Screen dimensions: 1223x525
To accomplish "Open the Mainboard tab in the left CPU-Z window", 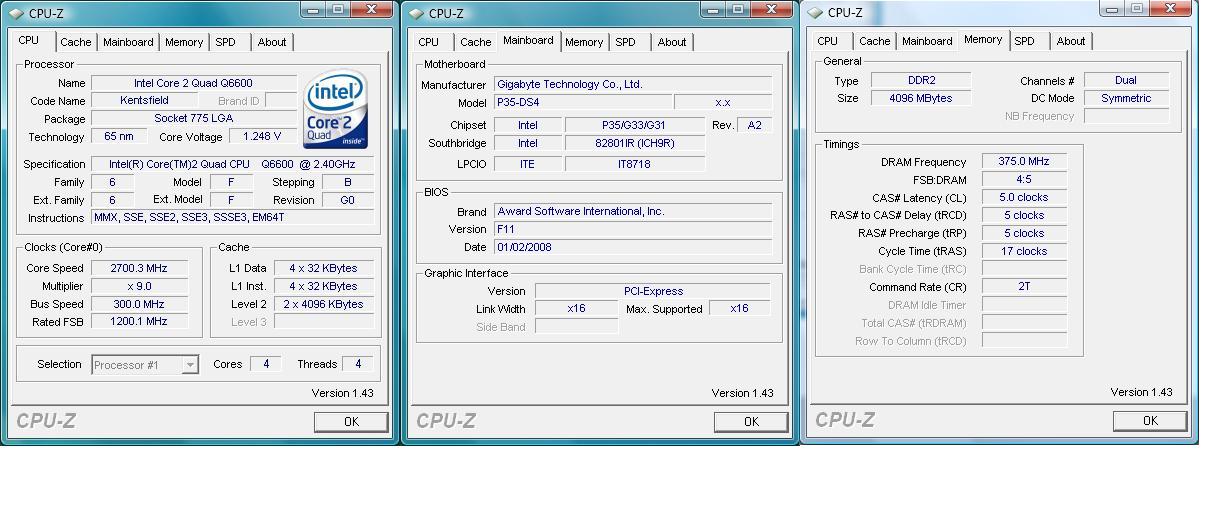I will click(x=128, y=42).
